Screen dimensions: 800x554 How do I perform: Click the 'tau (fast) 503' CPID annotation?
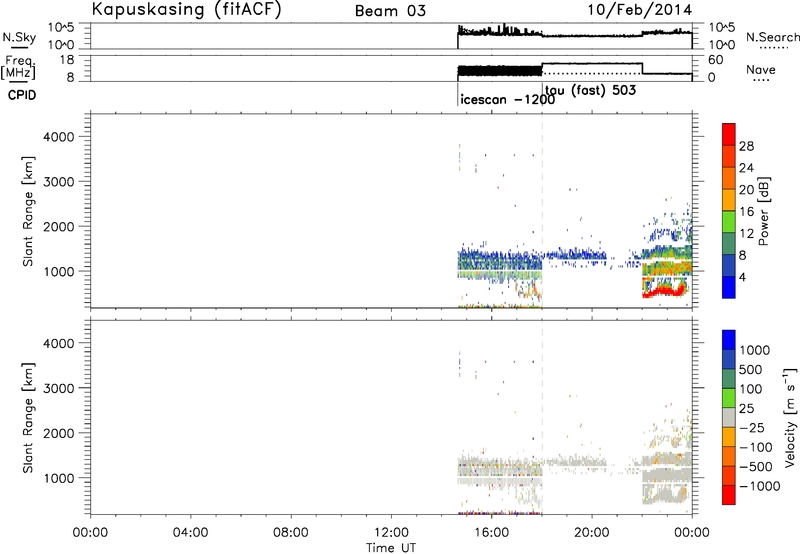tap(590, 91)
